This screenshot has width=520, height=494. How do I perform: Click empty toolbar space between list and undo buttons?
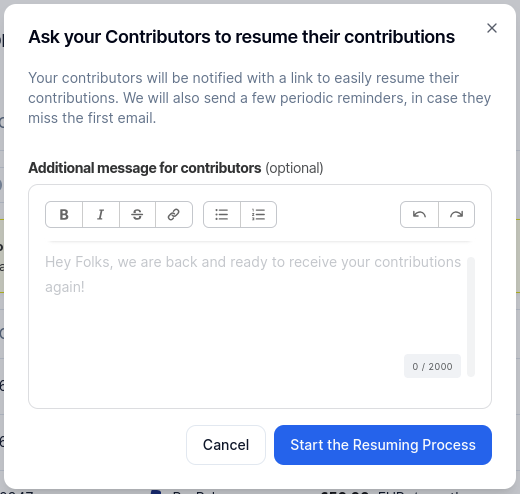click(x=338, y=214)
